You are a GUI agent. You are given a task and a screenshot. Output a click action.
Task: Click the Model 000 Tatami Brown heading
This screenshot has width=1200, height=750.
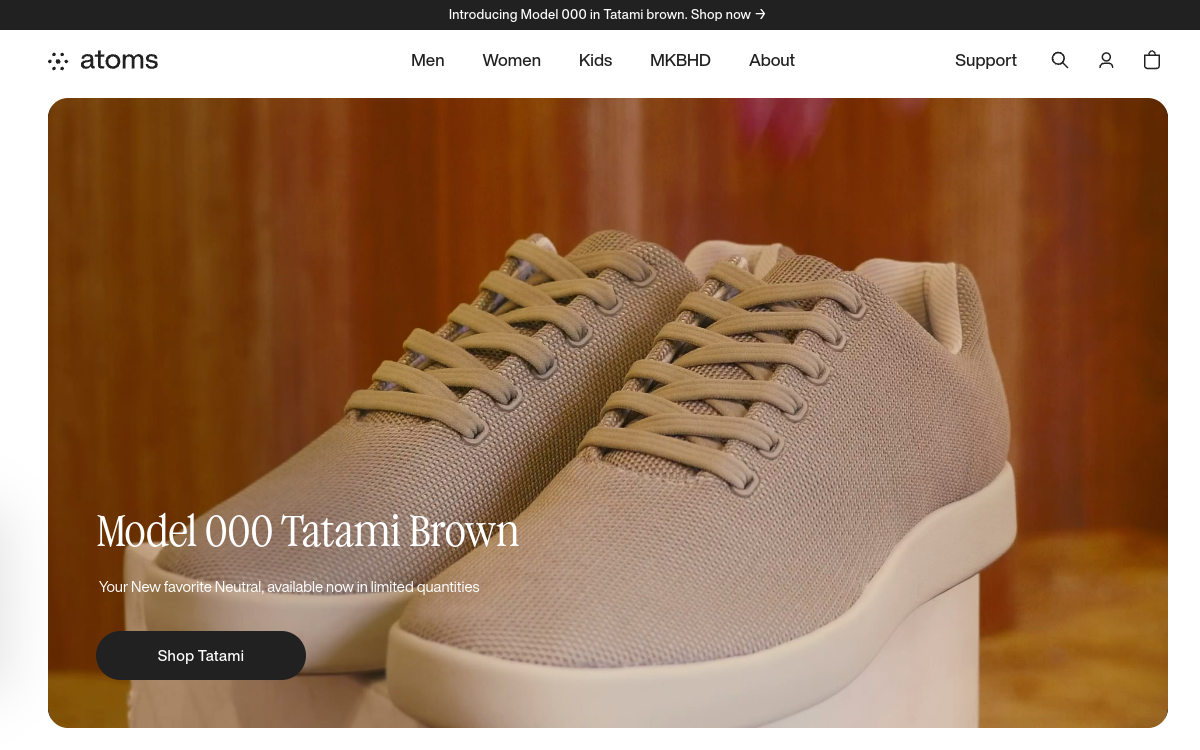tap(308, 531)
